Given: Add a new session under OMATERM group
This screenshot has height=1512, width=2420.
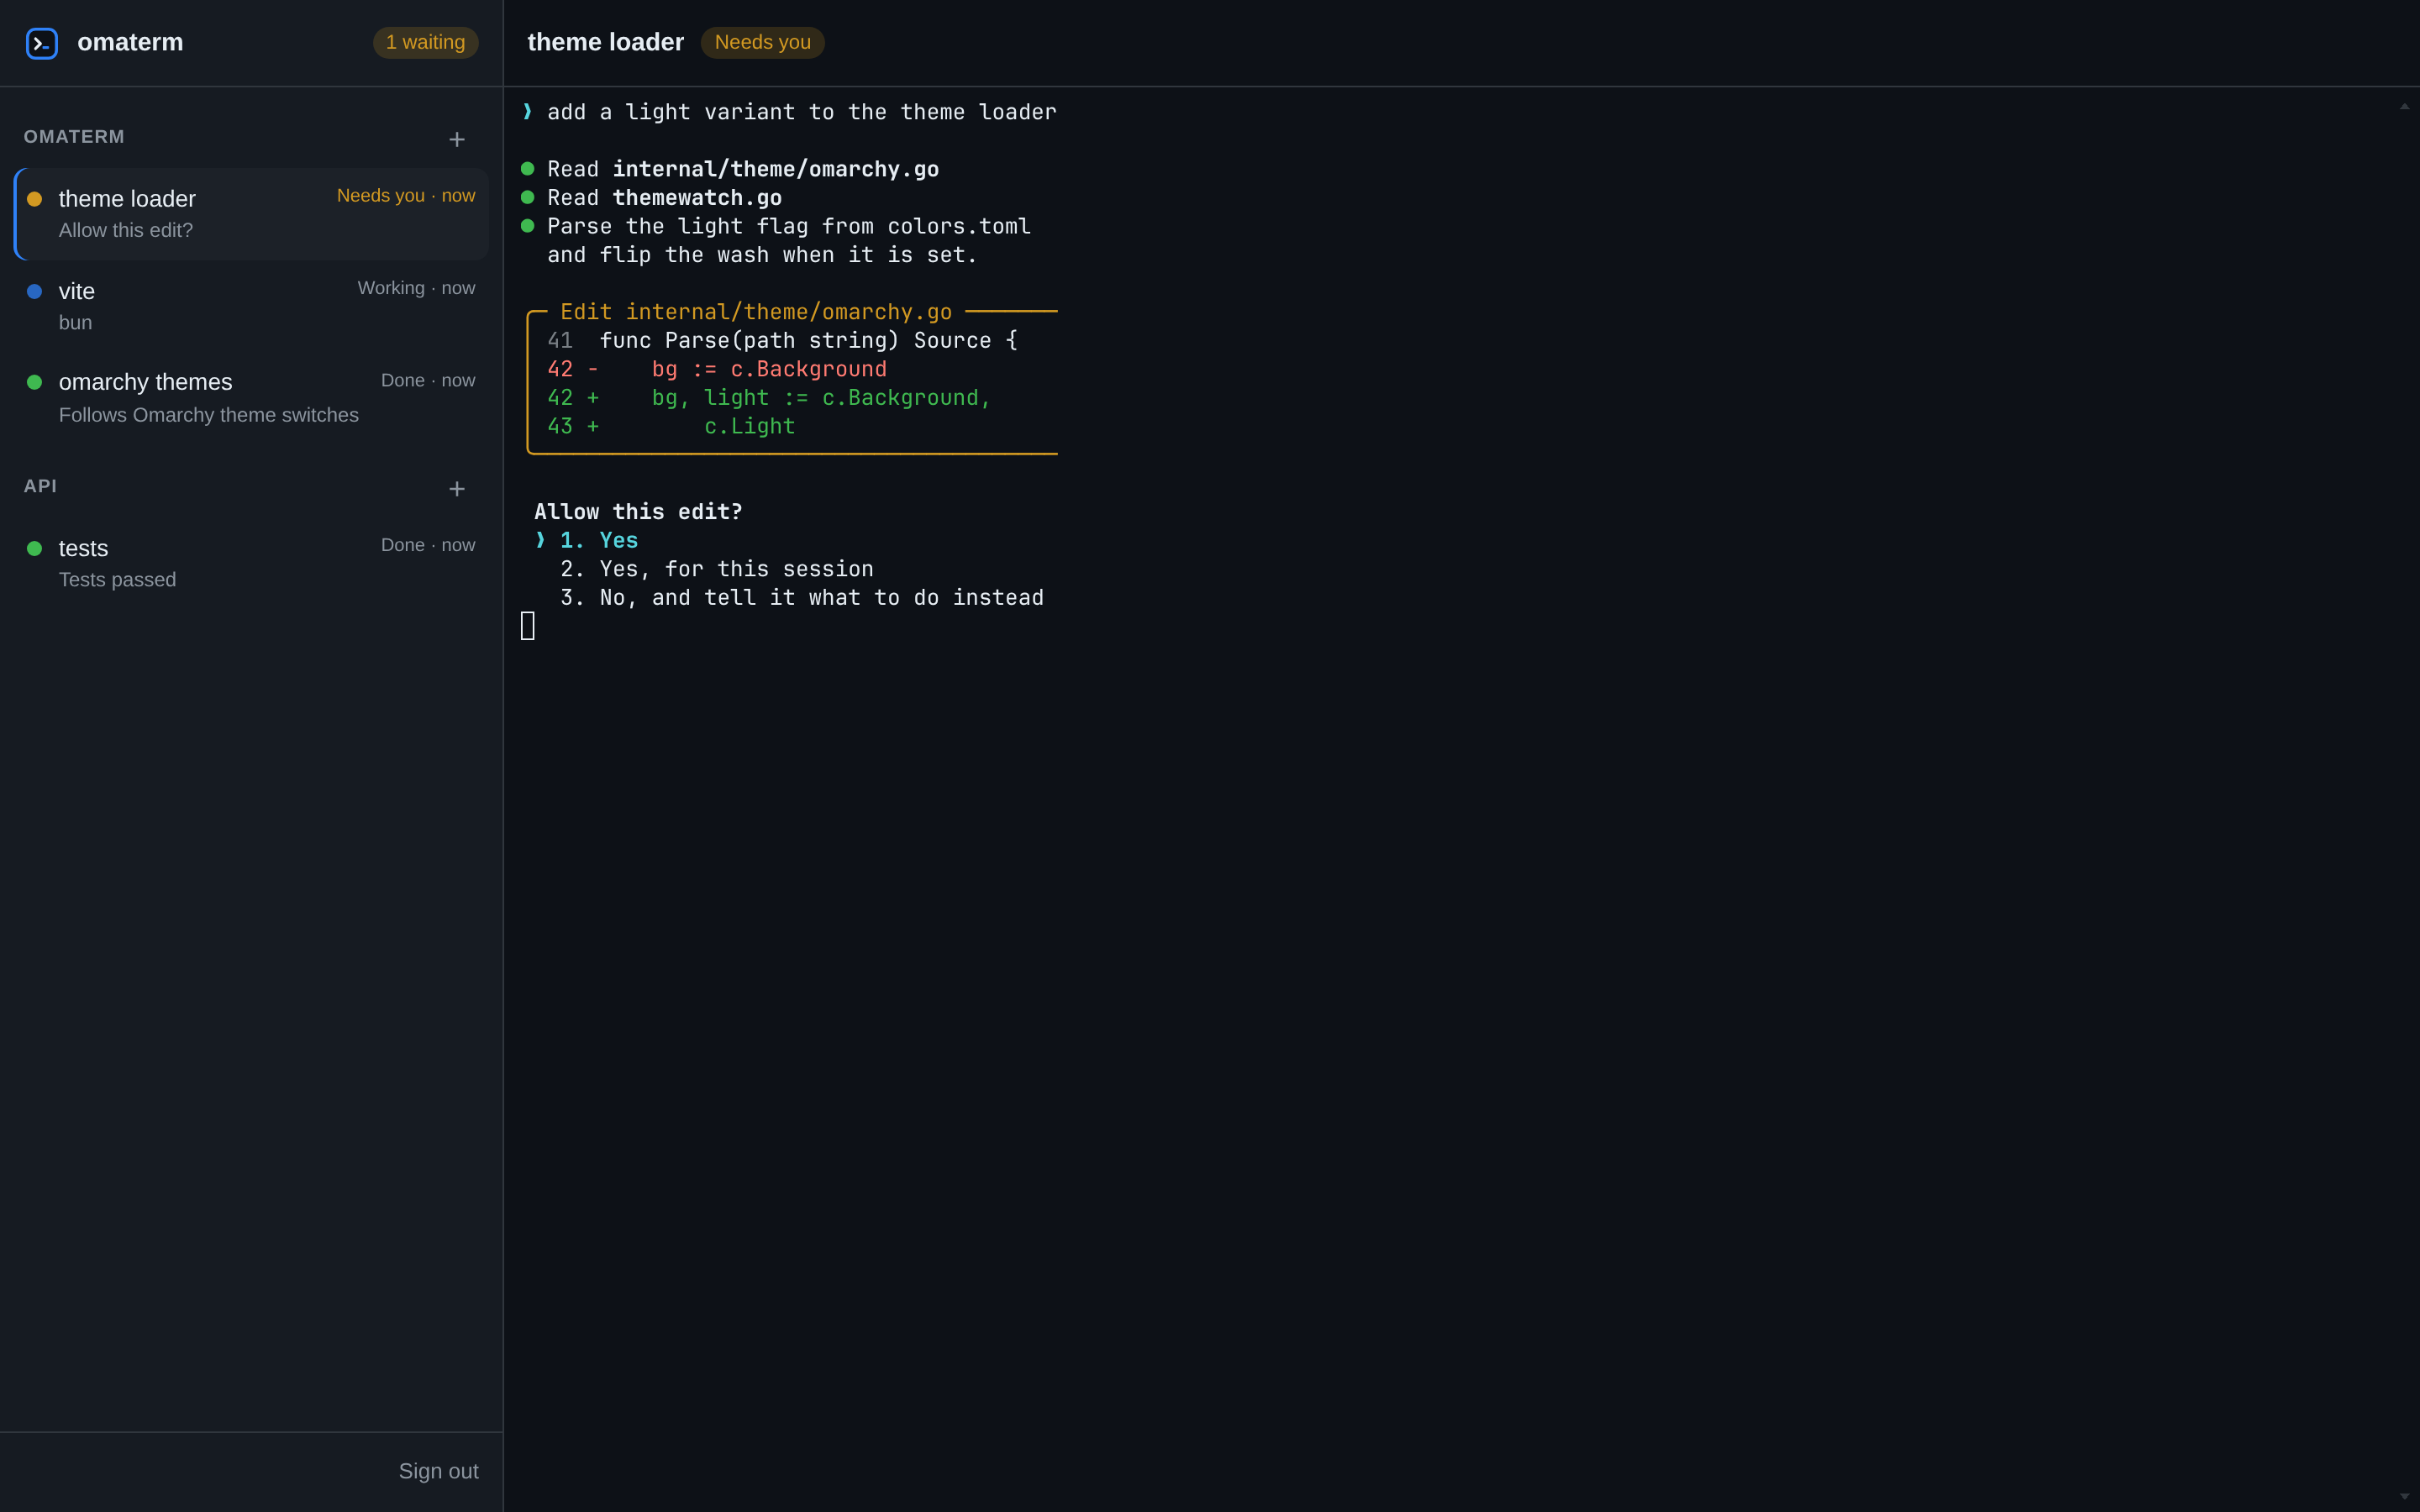Looking at the screenshot, I should (x=457, y=139).
